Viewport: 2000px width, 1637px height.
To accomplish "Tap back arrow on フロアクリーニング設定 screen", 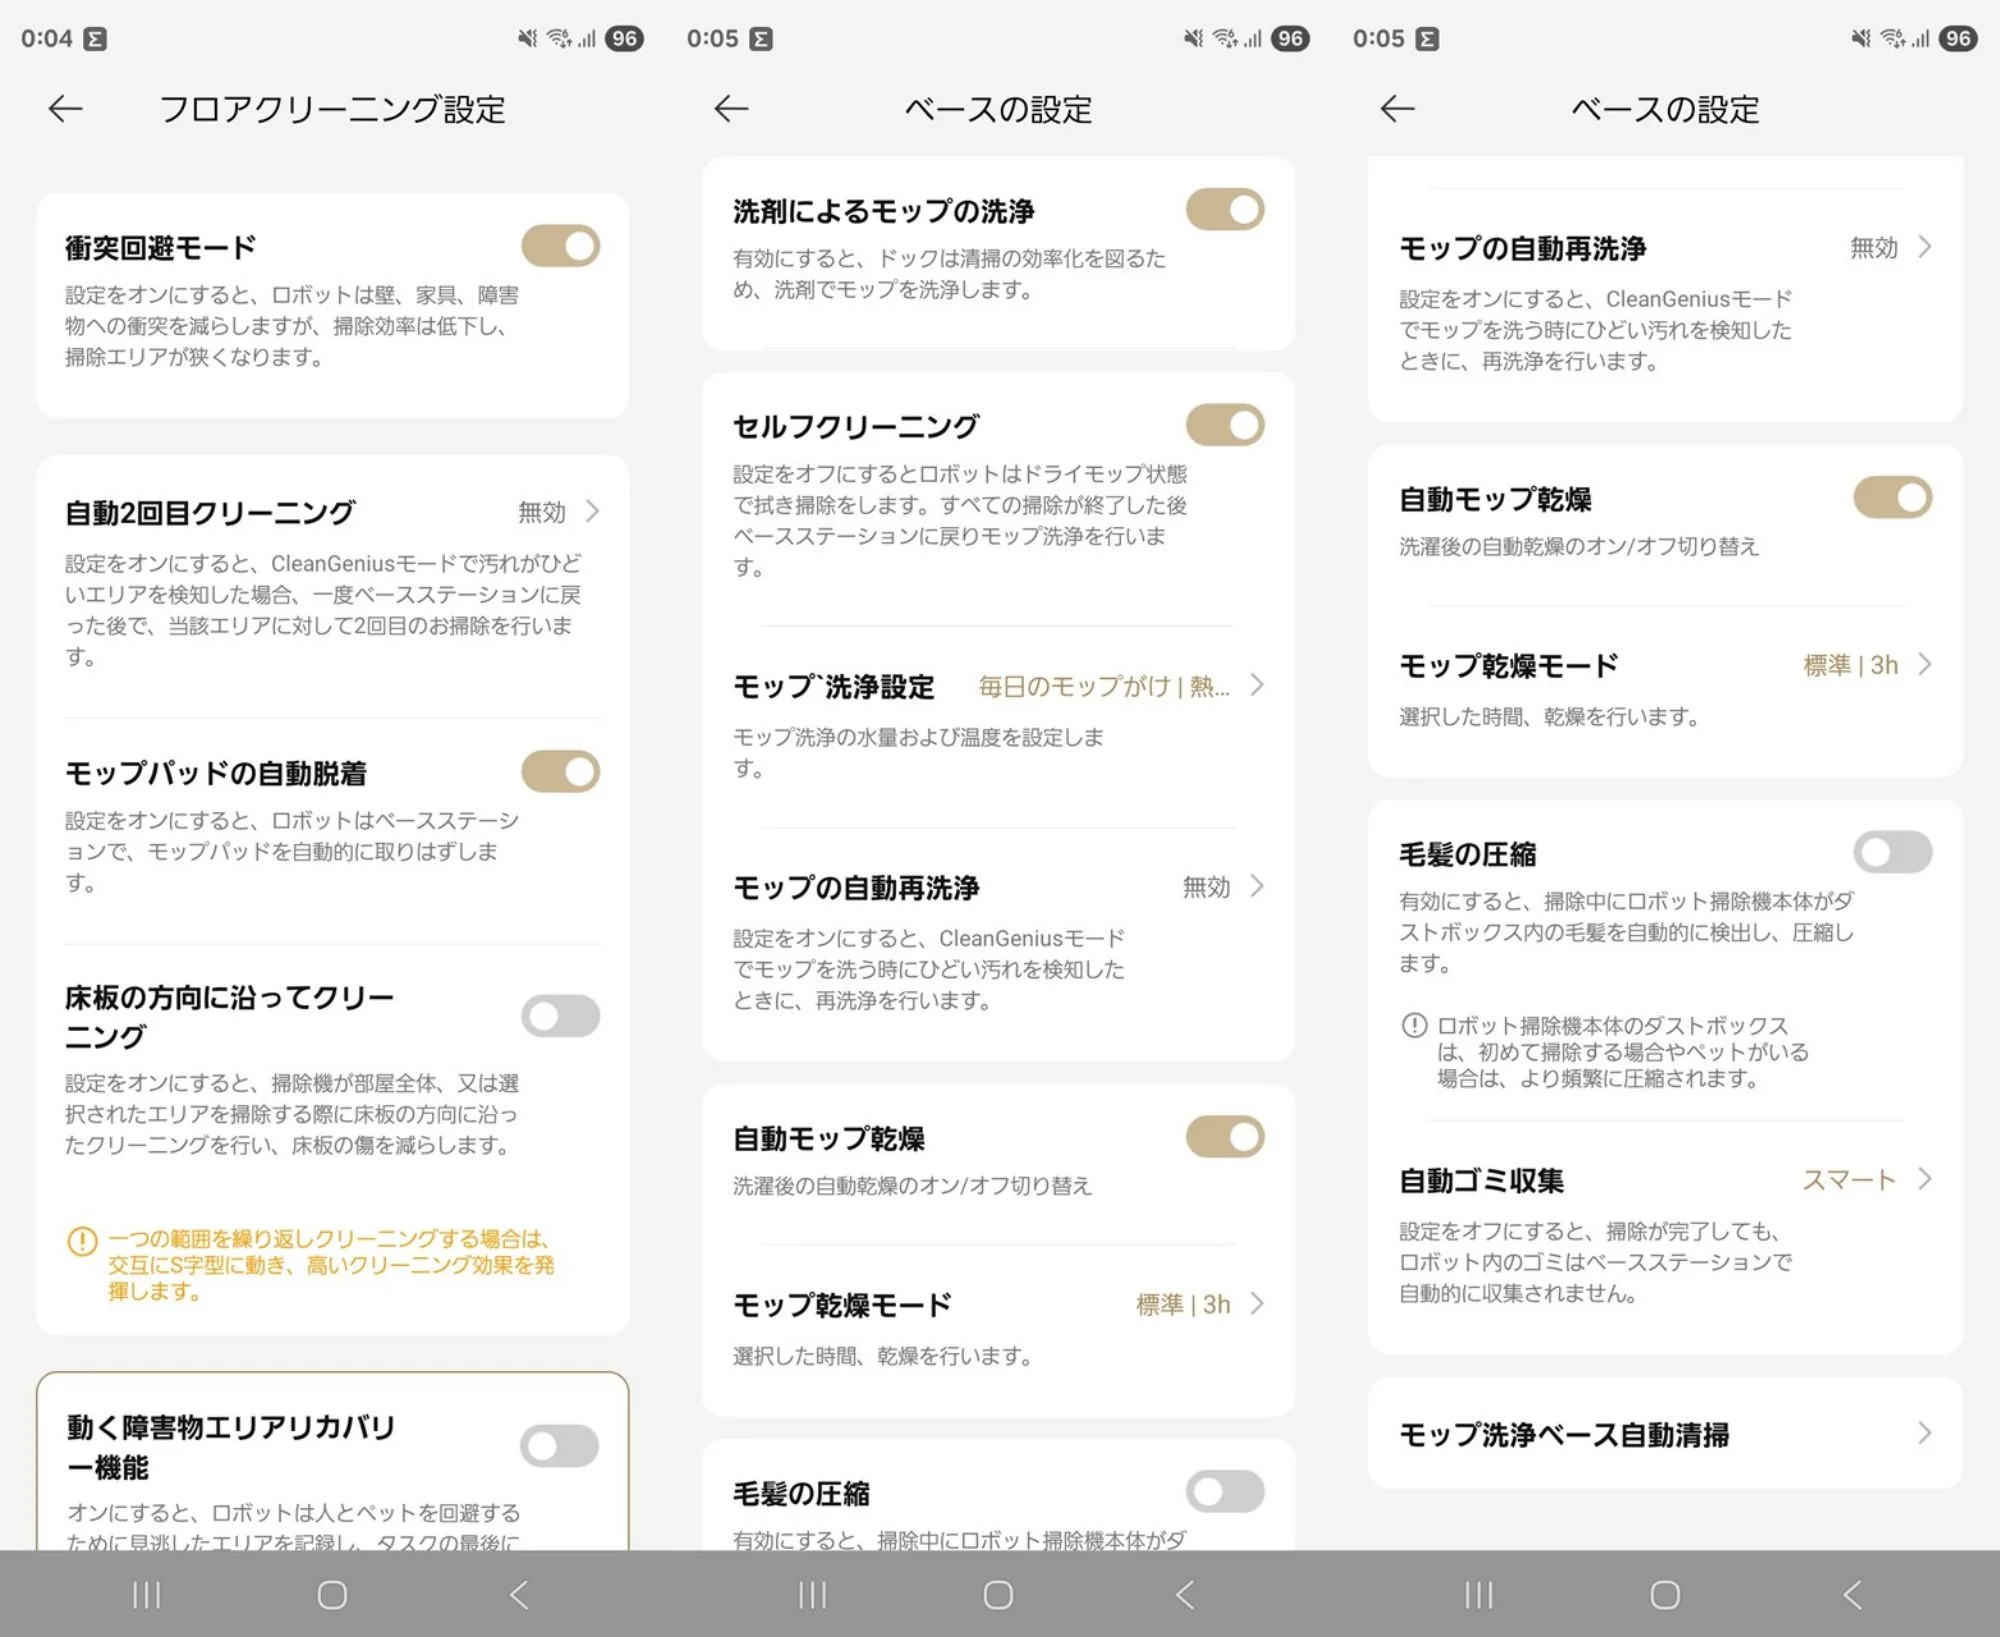I will coord(66,108).
